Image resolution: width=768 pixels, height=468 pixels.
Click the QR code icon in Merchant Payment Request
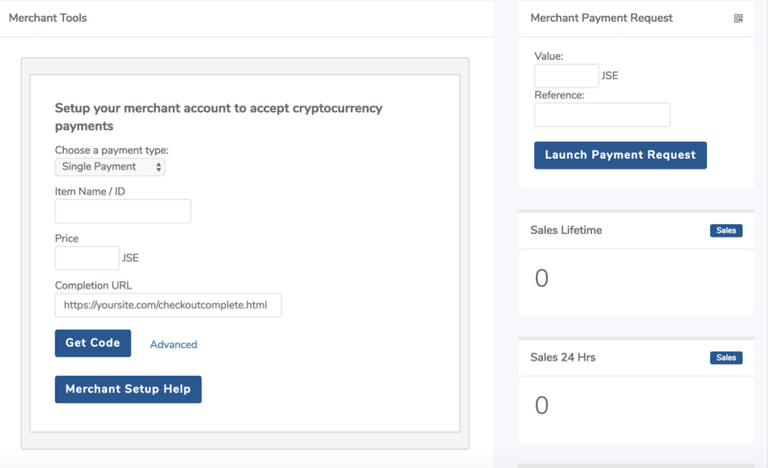coord(738,18)
